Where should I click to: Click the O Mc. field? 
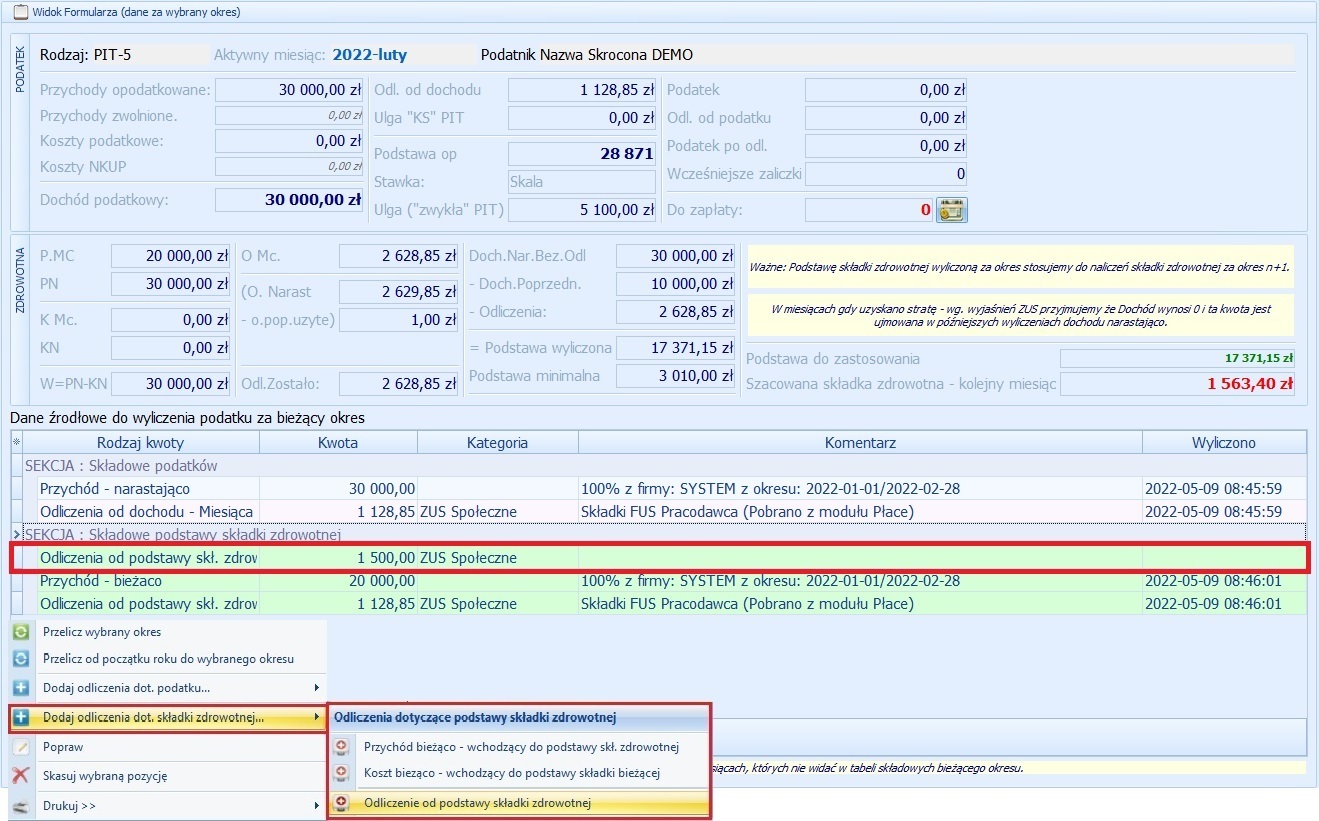click(400, 256)
